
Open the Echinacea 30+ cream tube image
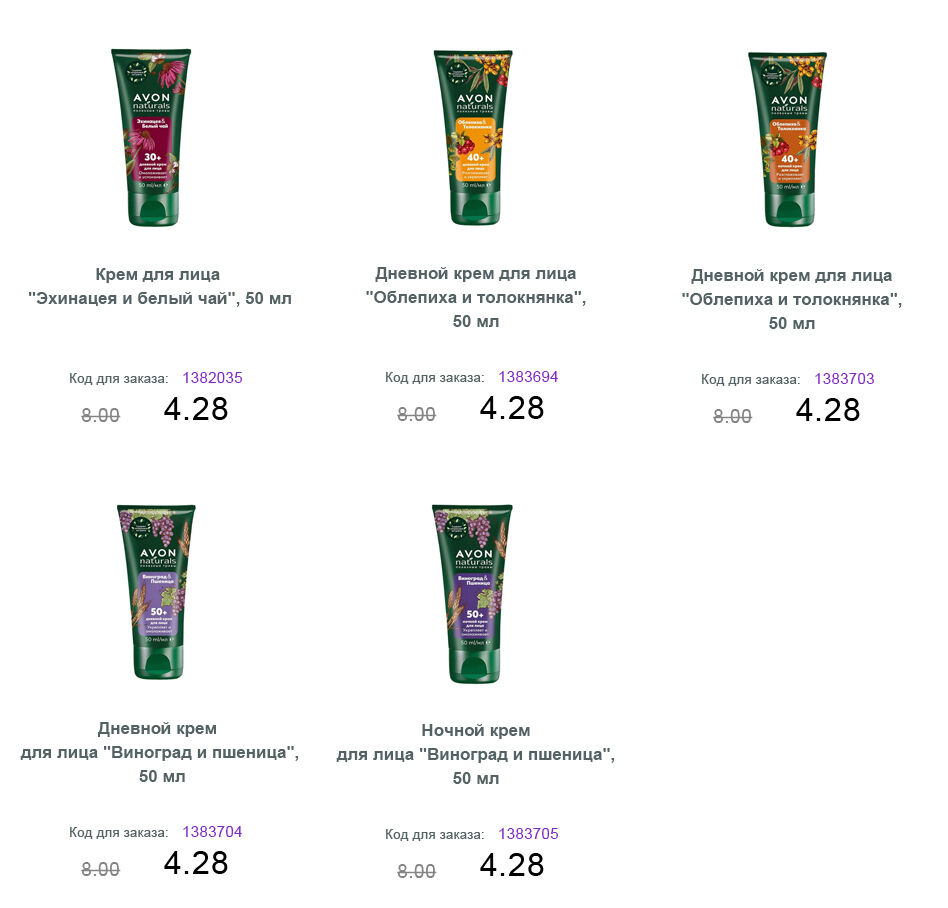152,137
